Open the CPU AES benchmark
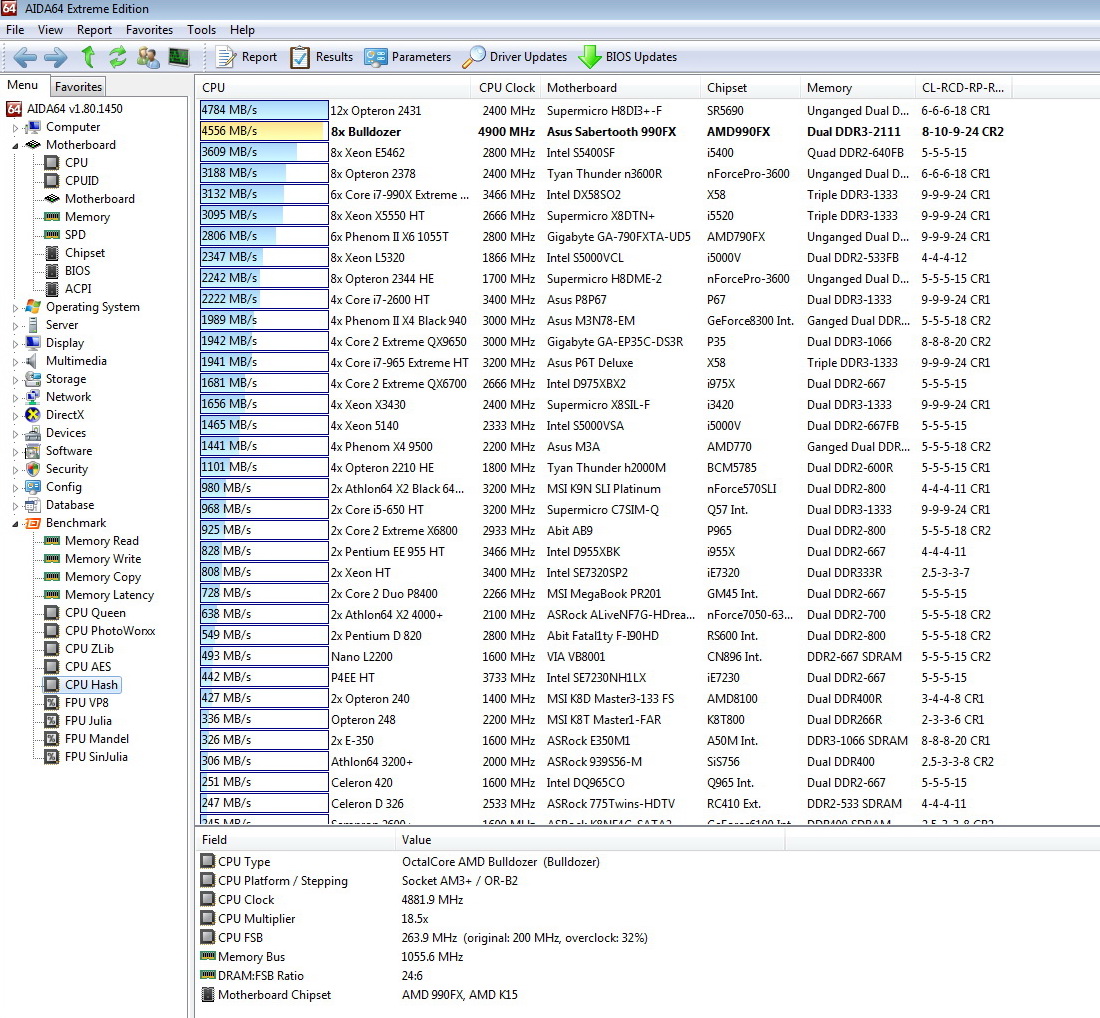Image resolution: width=1100 pixels, height=1018 pixels. click(x=88, y=667)
